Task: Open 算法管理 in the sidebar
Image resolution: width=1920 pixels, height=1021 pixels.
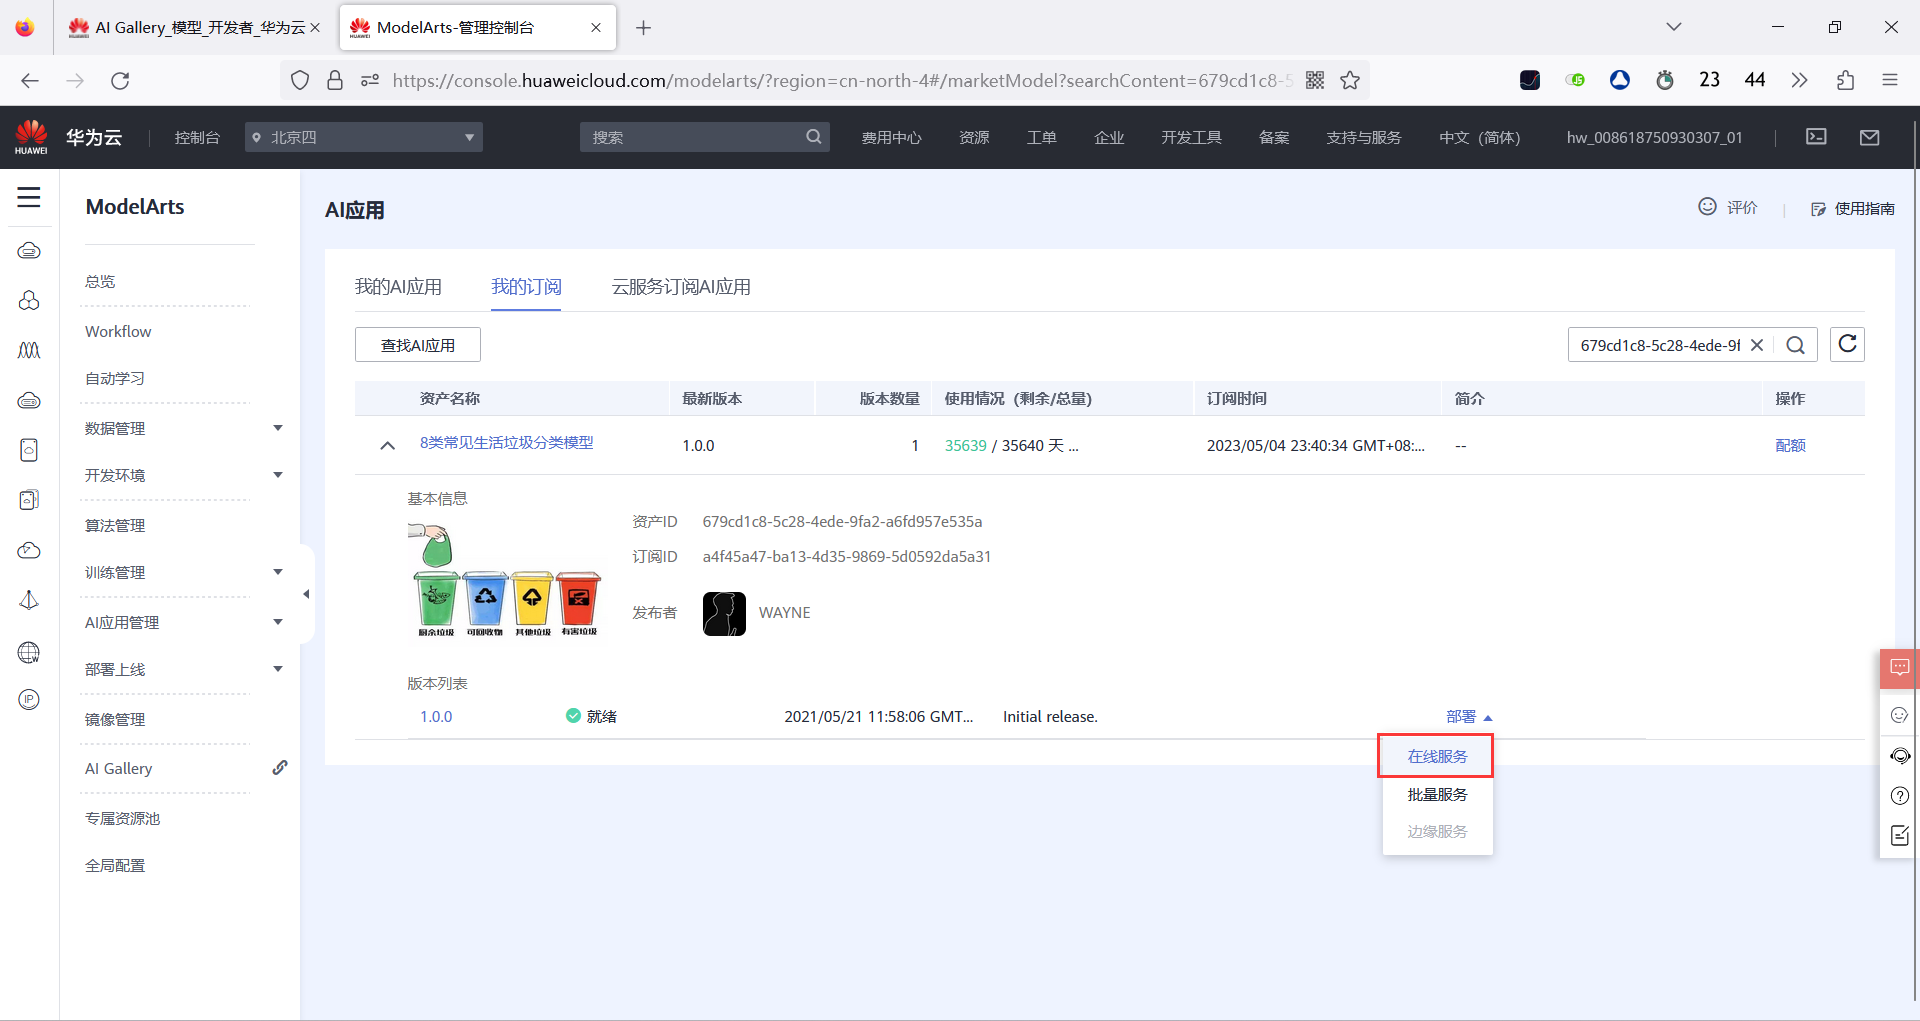Action: (115, 525)
